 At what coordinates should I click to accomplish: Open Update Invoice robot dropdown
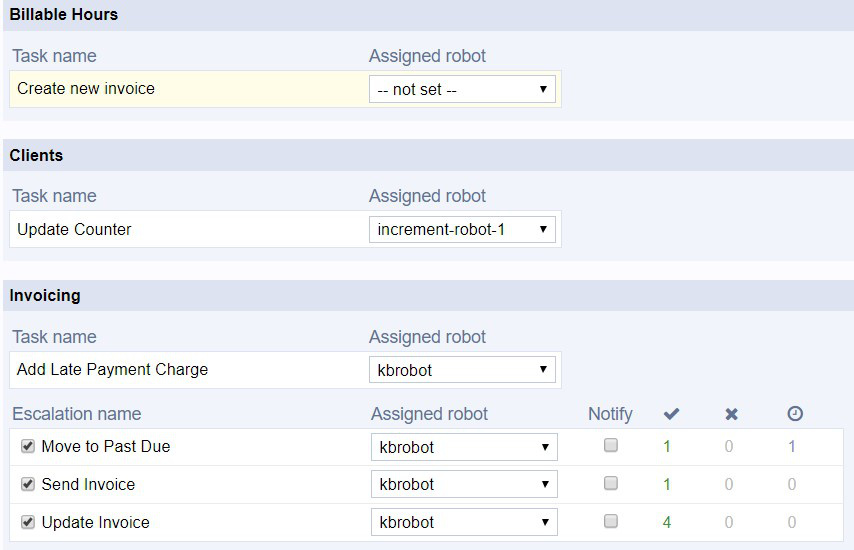click(x=464, y=522)
